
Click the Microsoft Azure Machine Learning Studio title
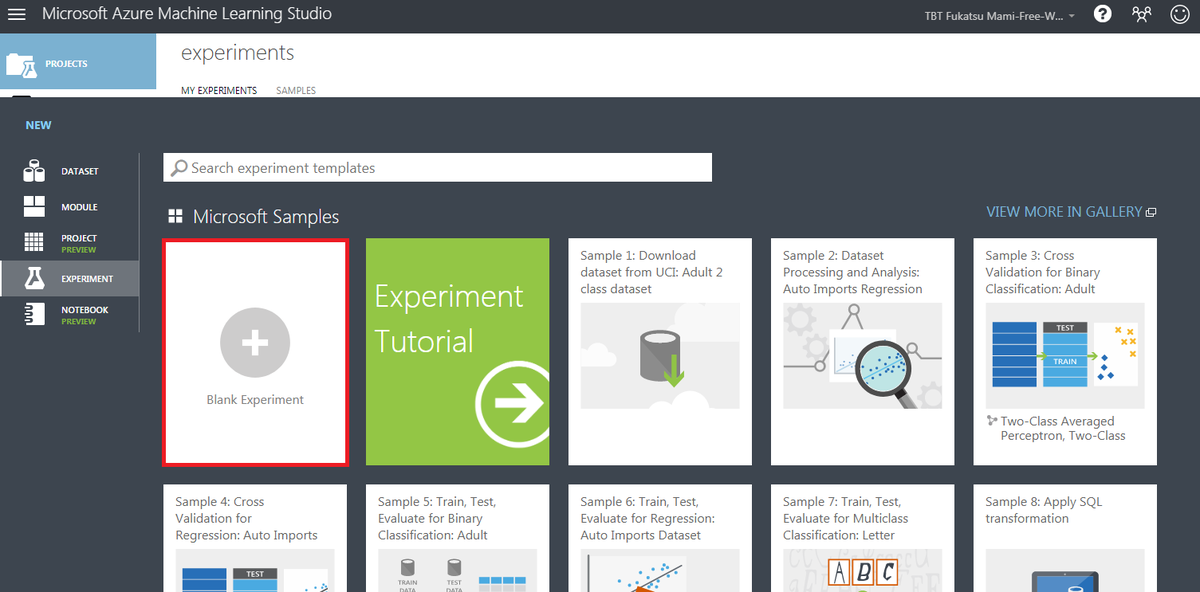[x=187, y=15]
